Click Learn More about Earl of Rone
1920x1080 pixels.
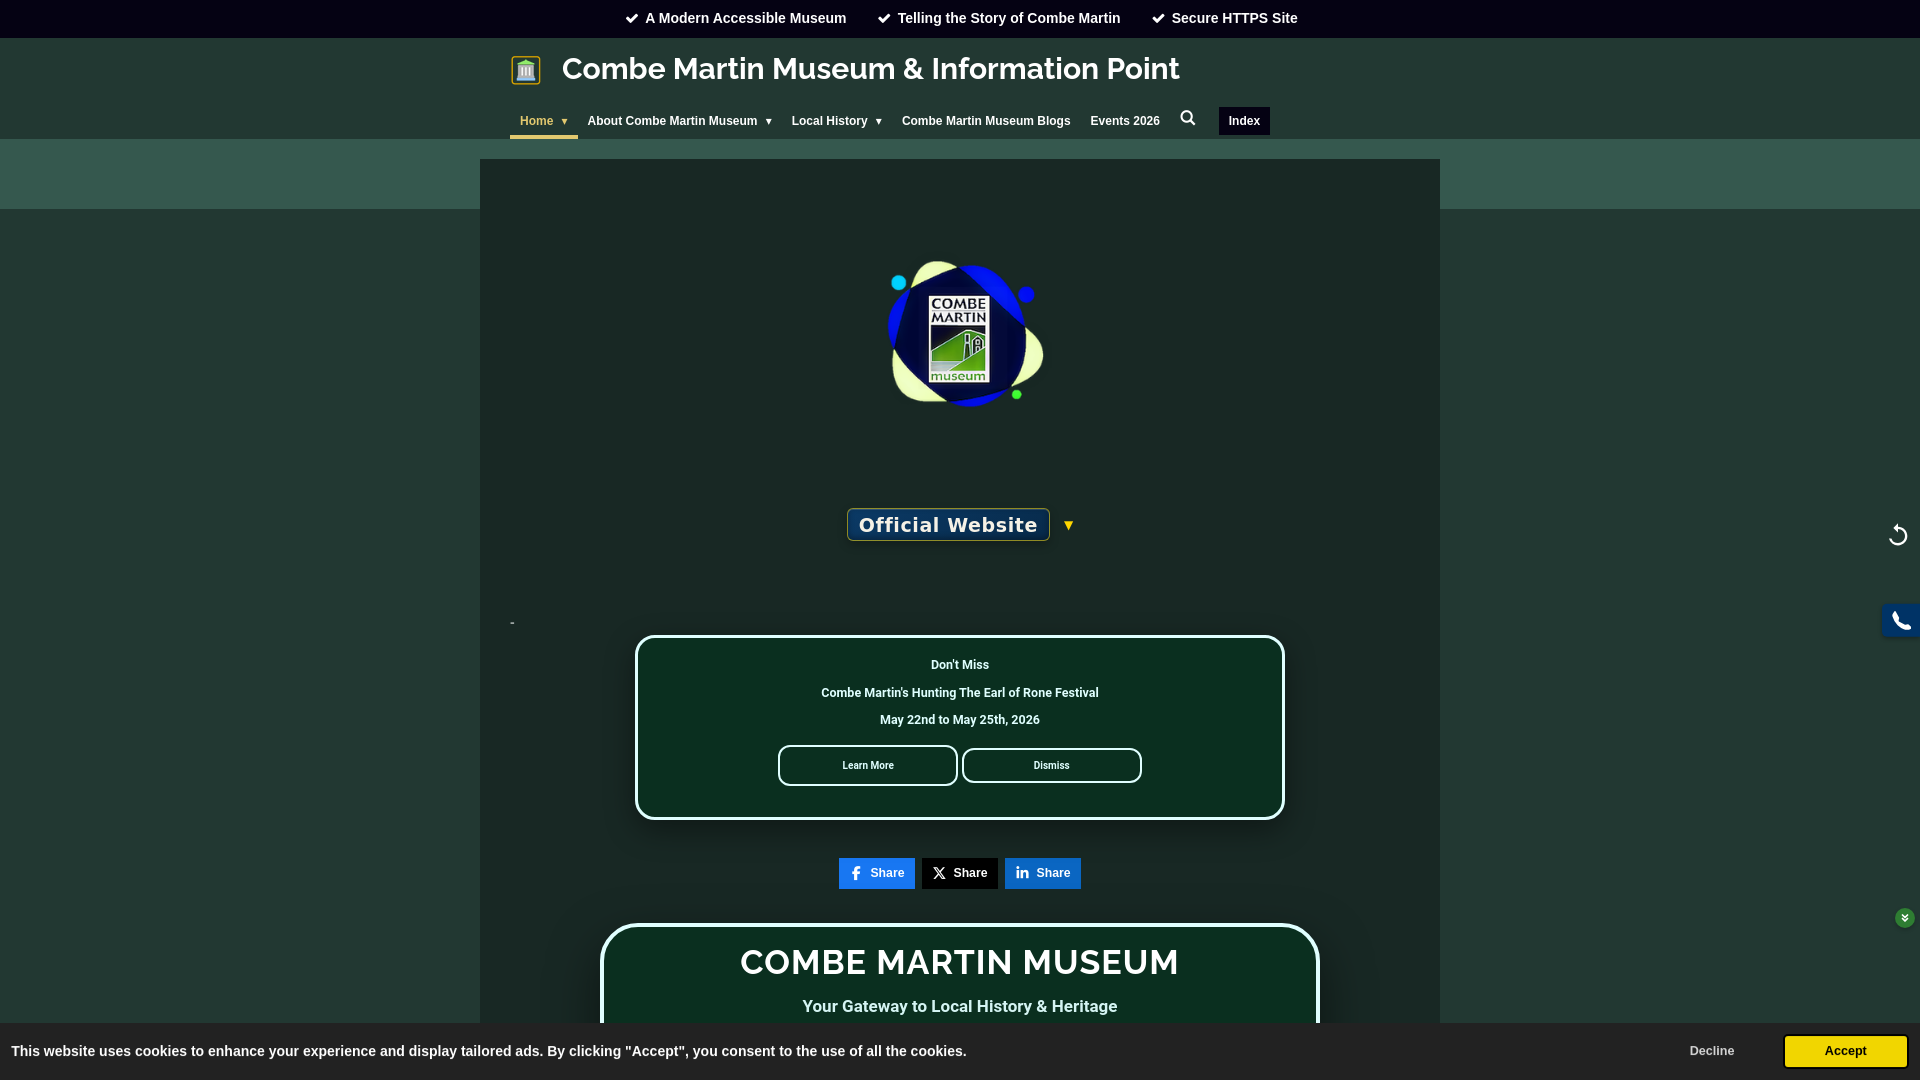pyautogui.click(x=868, y=766)
